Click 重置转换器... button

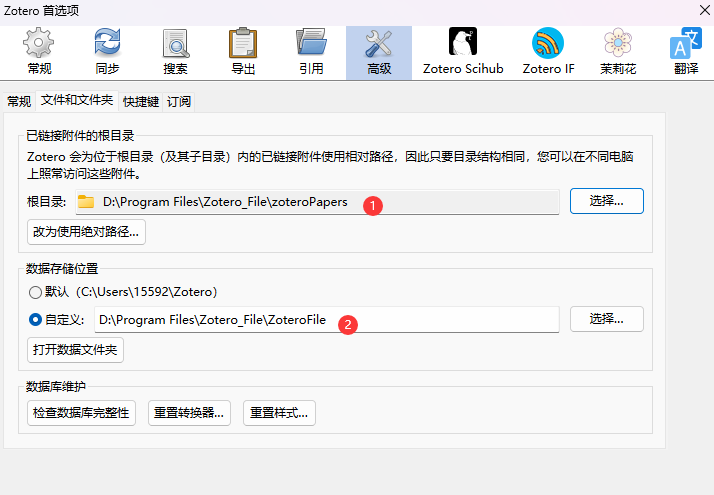coord(189,413)
